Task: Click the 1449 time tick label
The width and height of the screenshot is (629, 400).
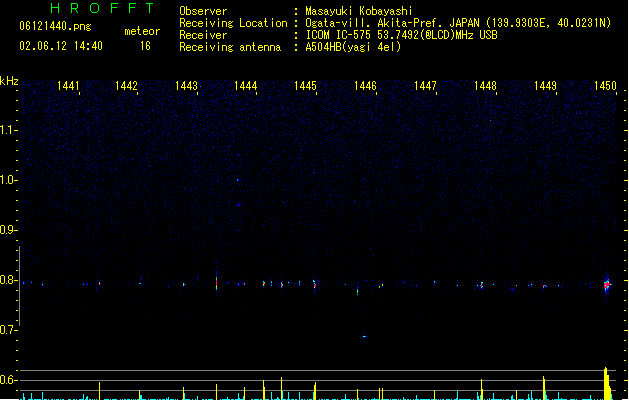Action: (x=546, y=86)
